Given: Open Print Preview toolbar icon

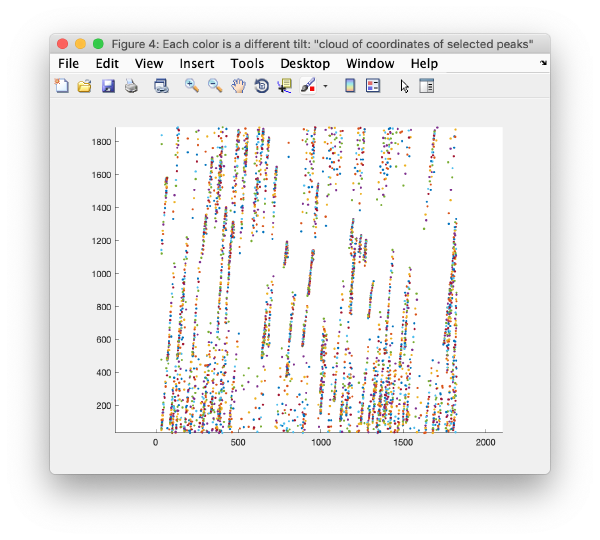Looking at the screenshot, I should point(161,86).
